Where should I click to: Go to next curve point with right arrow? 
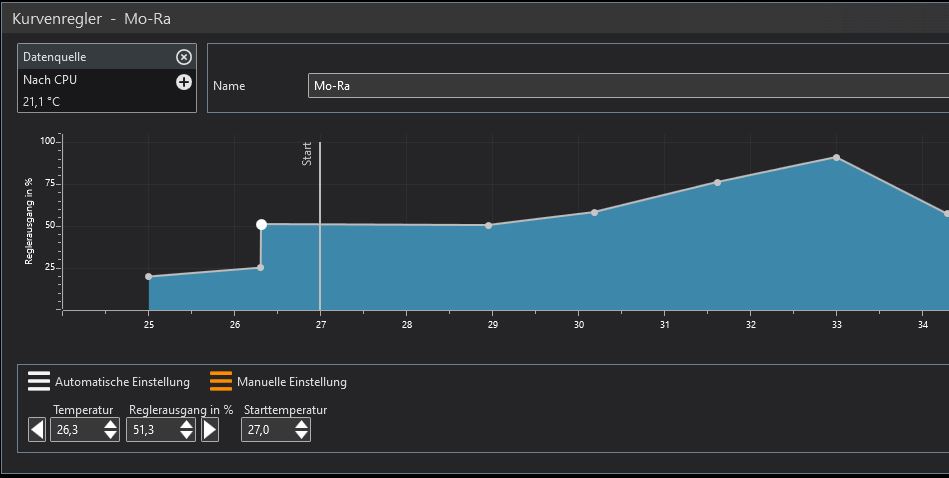click(x=210, y=430)
